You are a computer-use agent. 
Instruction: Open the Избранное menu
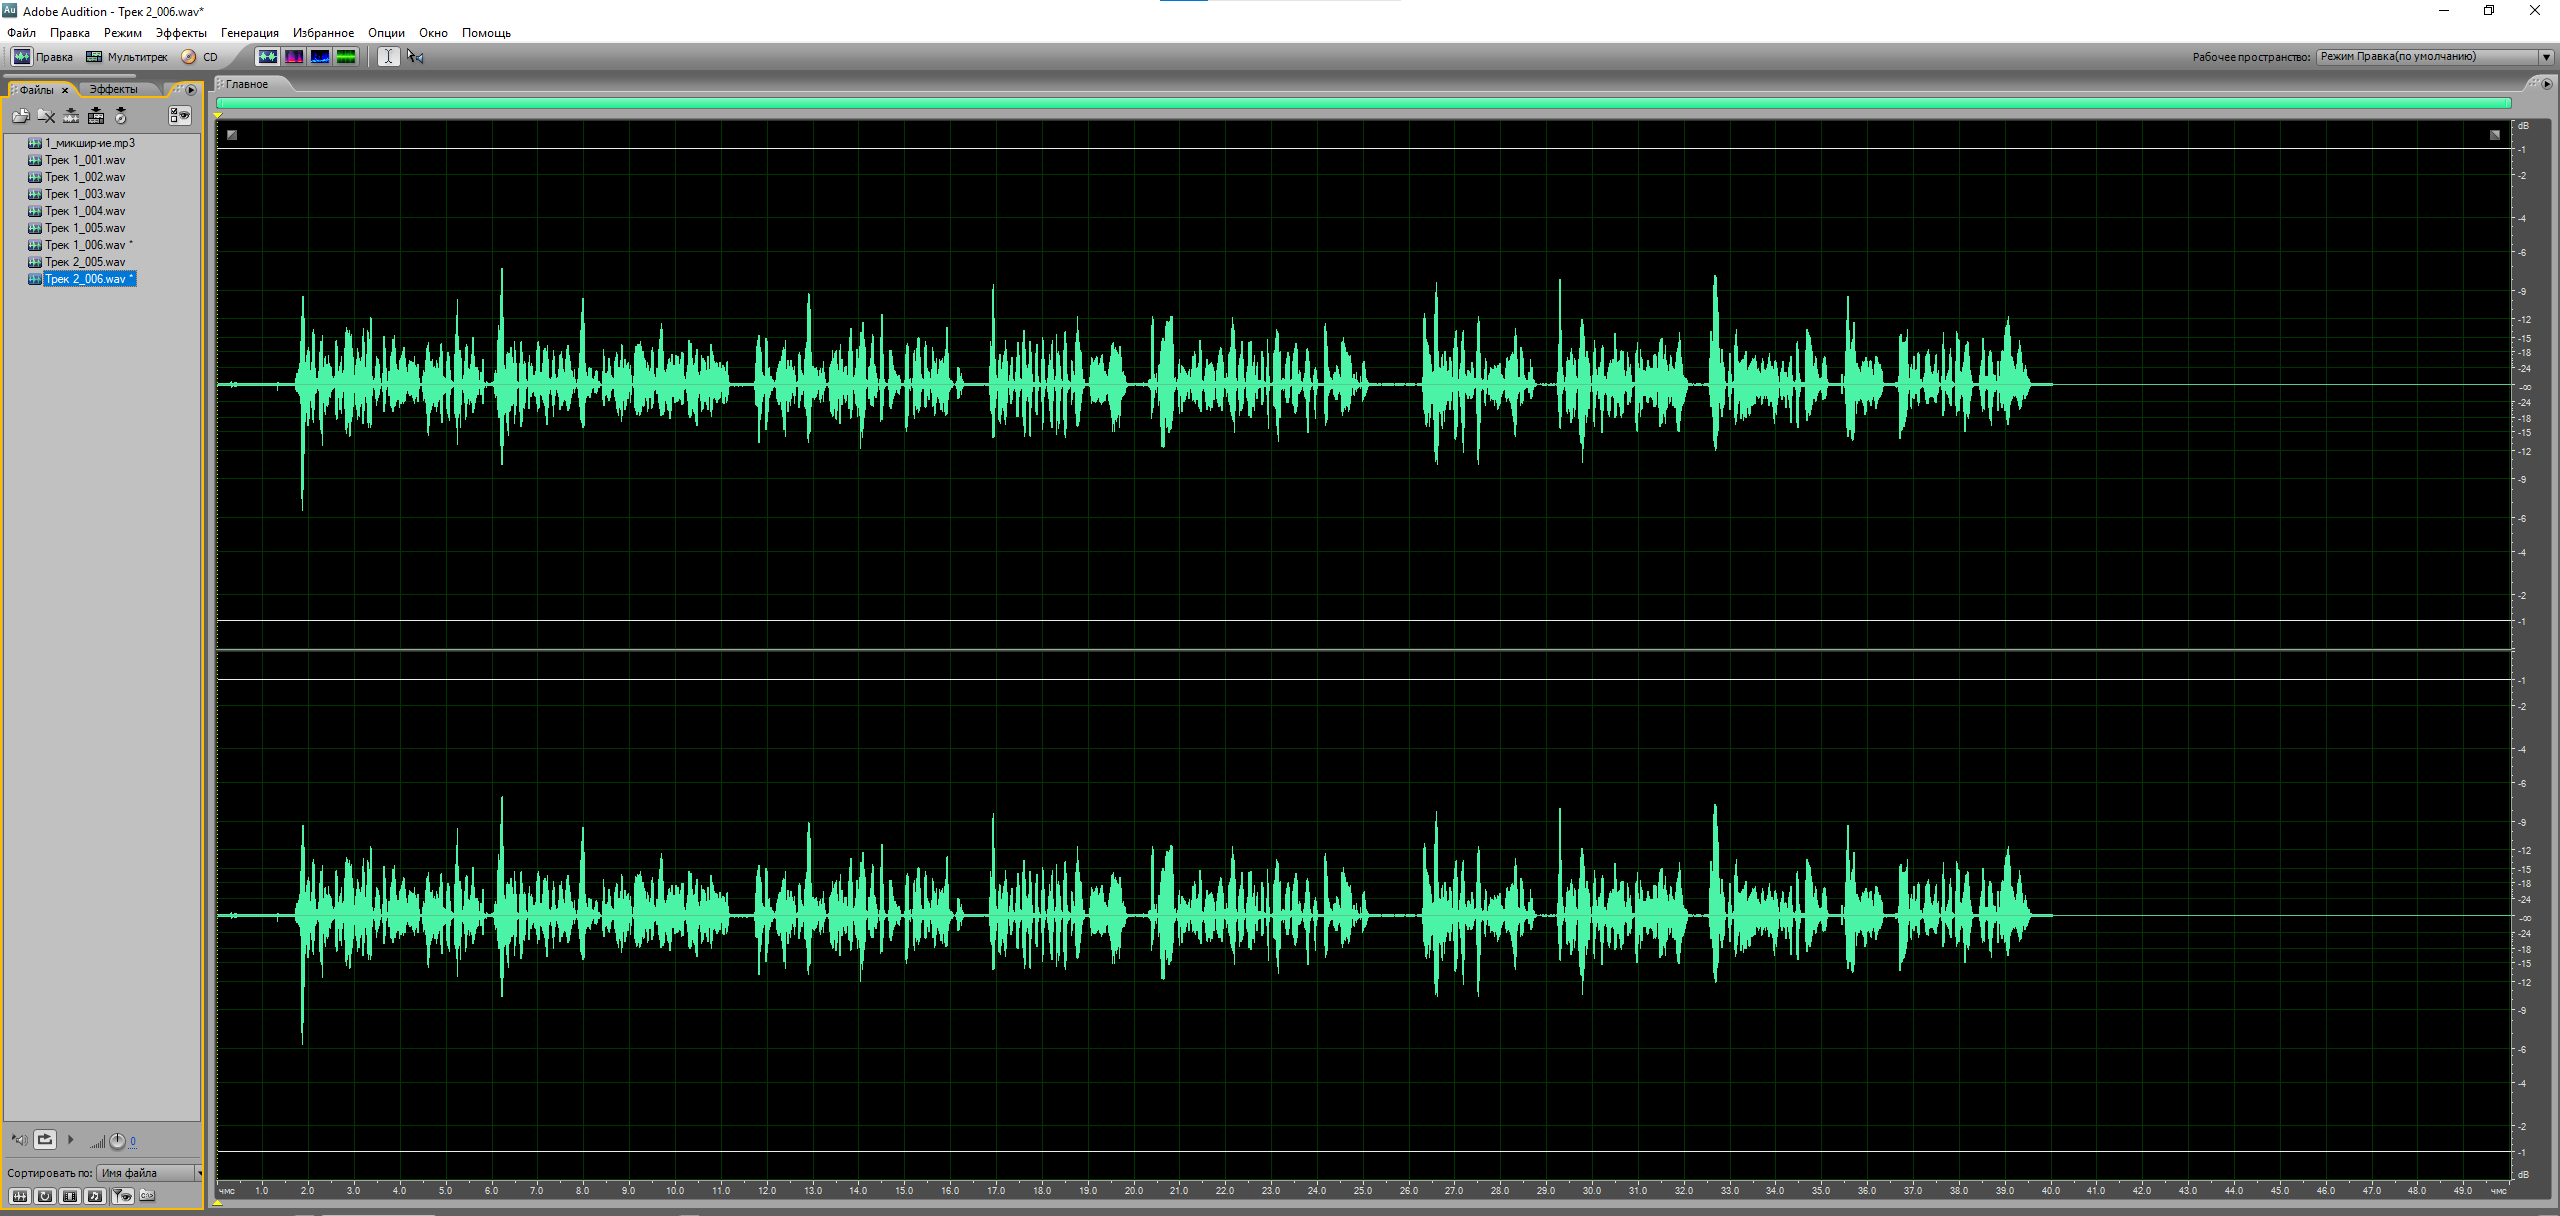[x=323, y=33]
